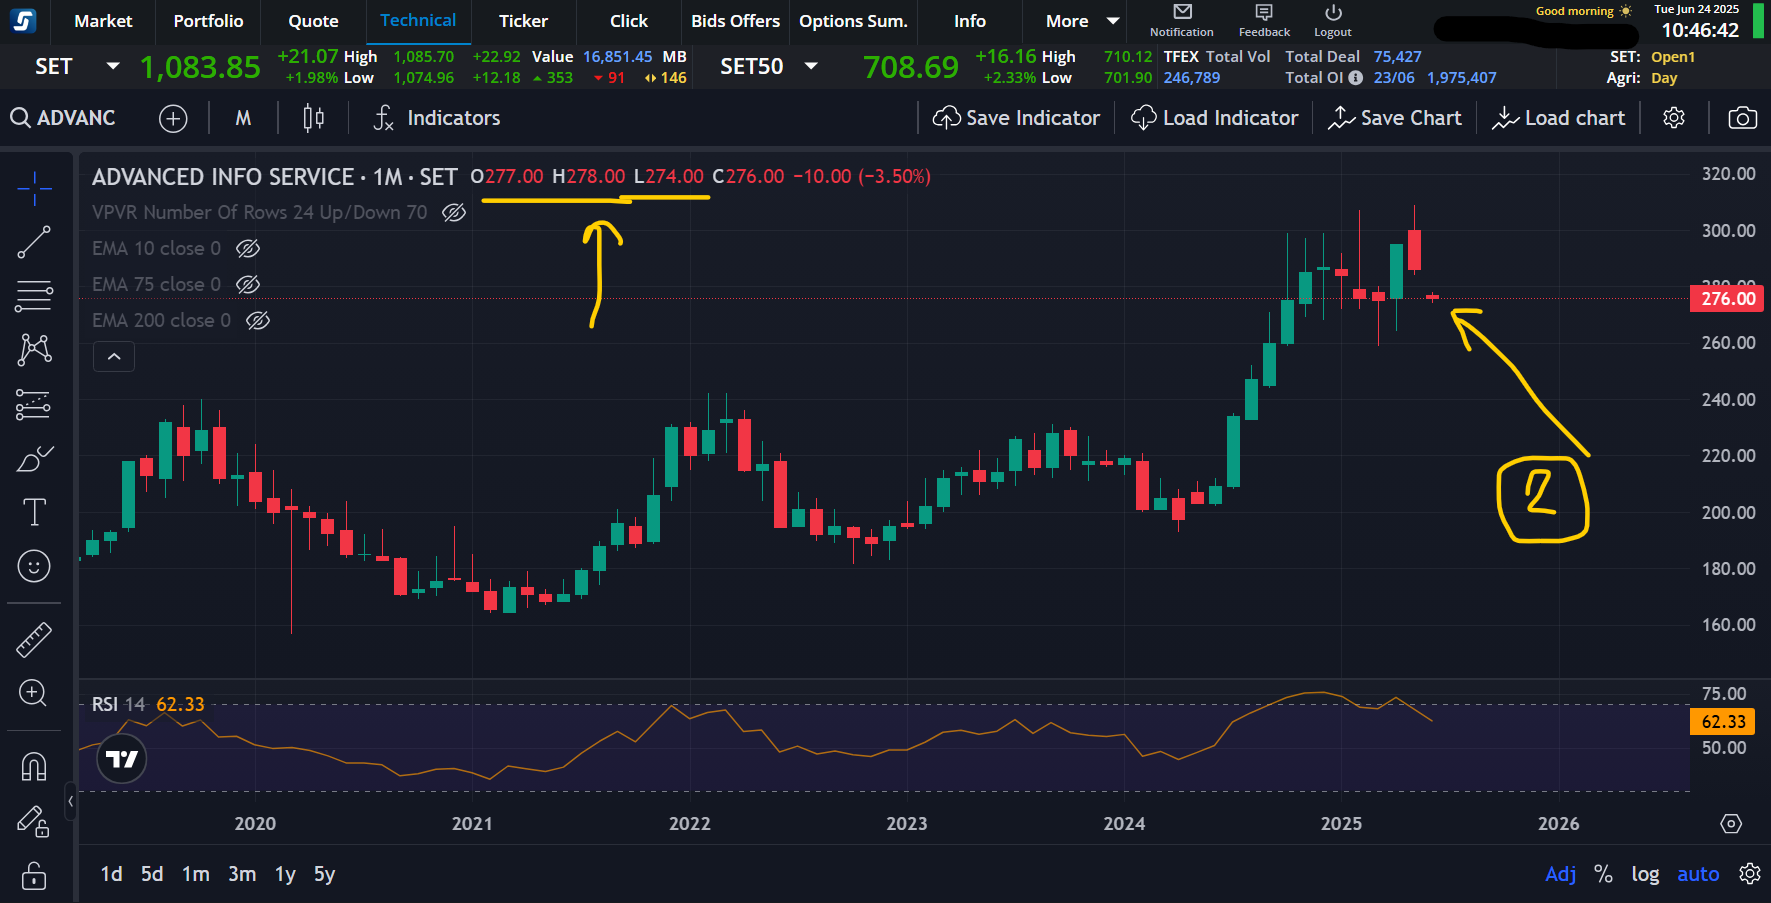Image resolution: width=1771 pixels, height=903 pixels.
Task: Open the go-to-date target icon
Action: tap(1731, 824)
